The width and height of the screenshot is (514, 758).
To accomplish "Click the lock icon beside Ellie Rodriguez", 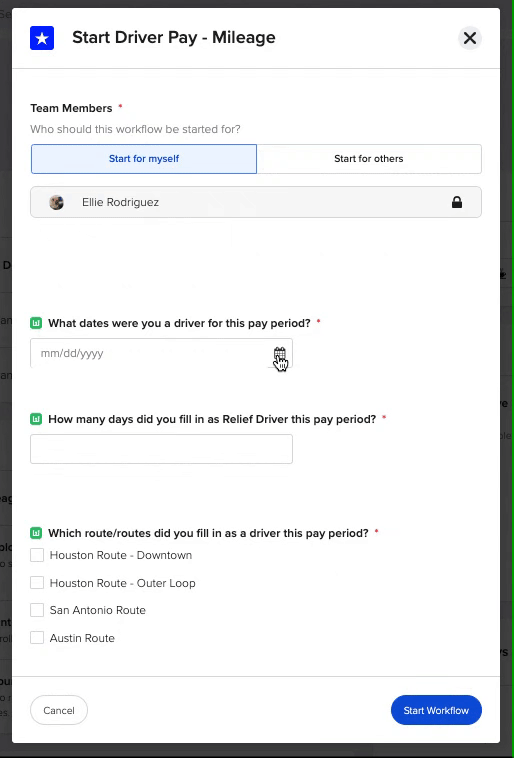I will pyautogui.click(x=456, y=202).
